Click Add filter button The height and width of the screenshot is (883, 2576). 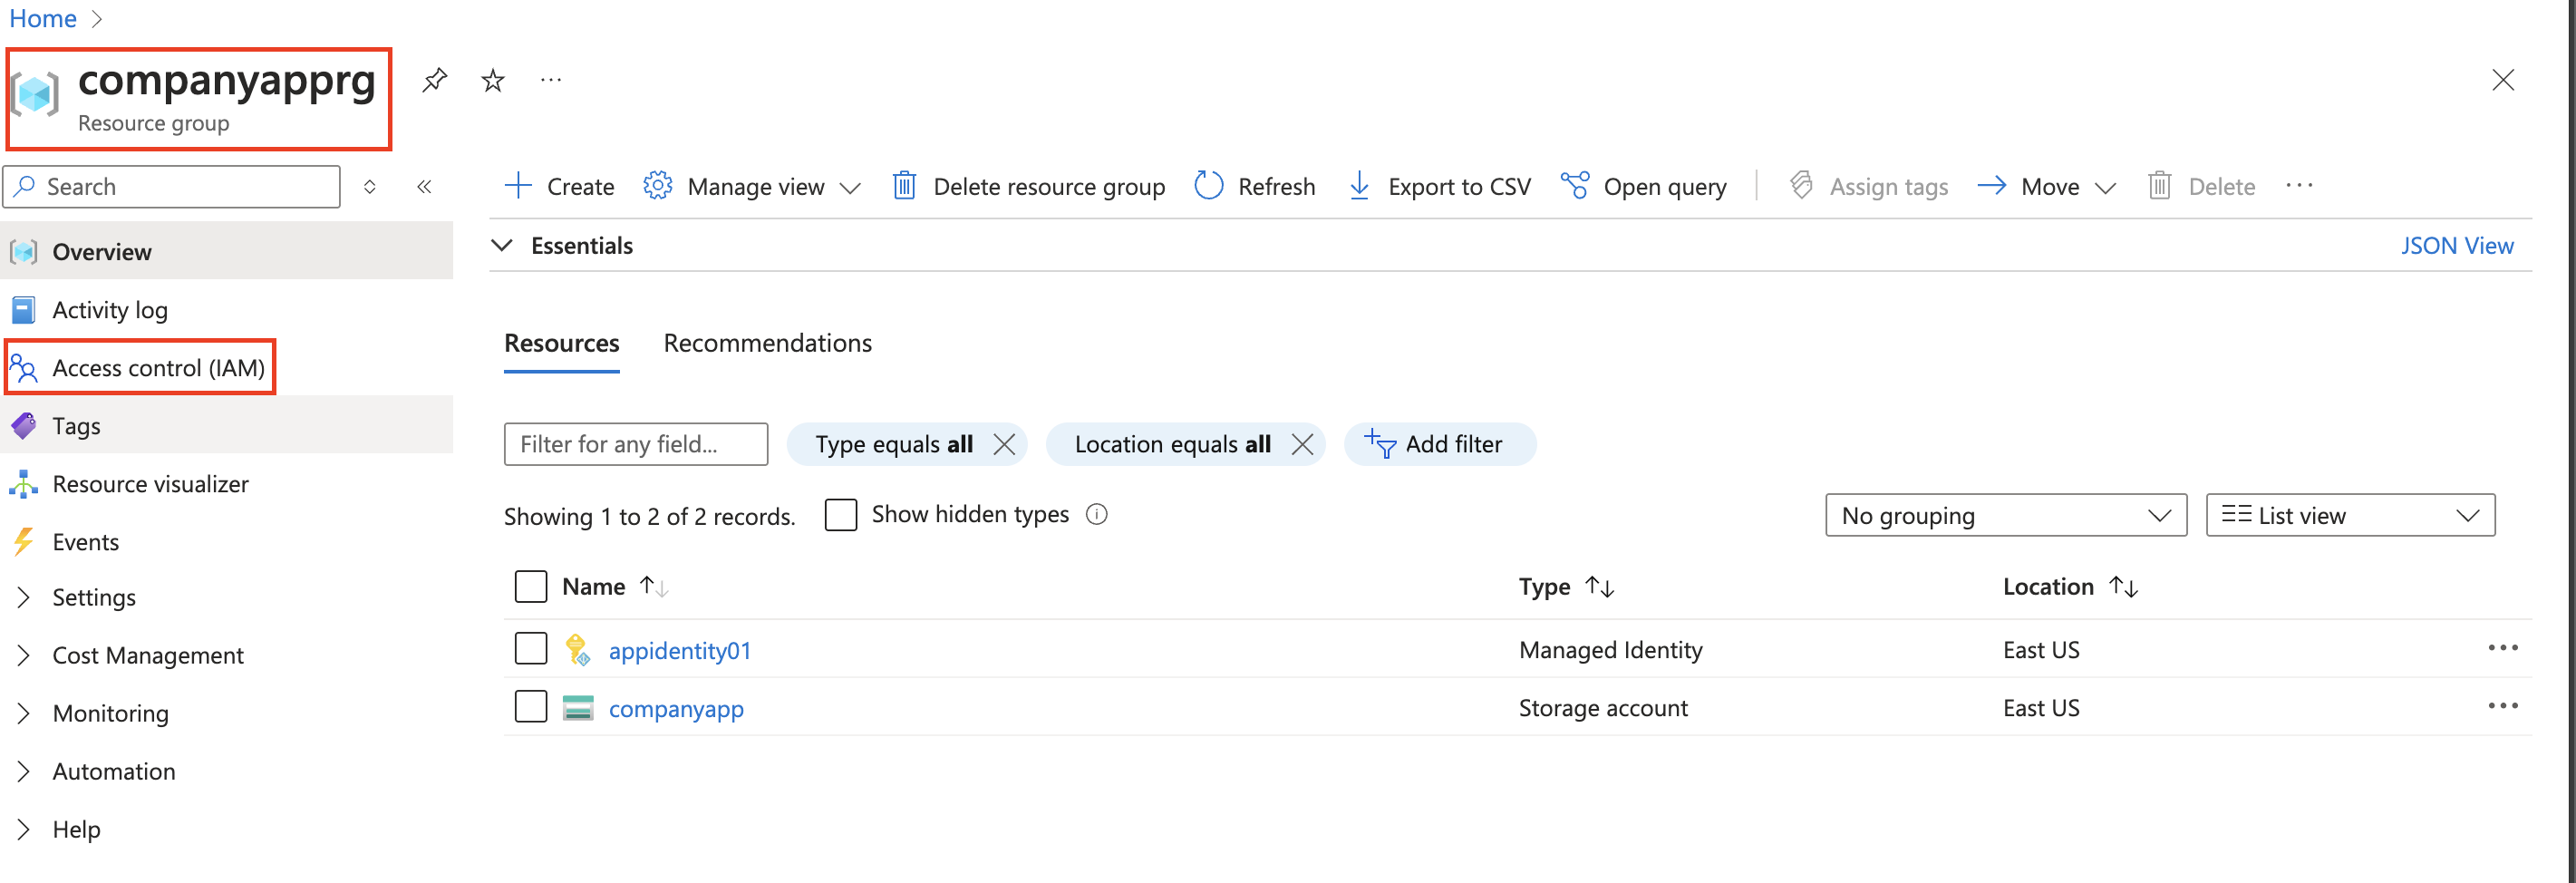pos(1439,444)
